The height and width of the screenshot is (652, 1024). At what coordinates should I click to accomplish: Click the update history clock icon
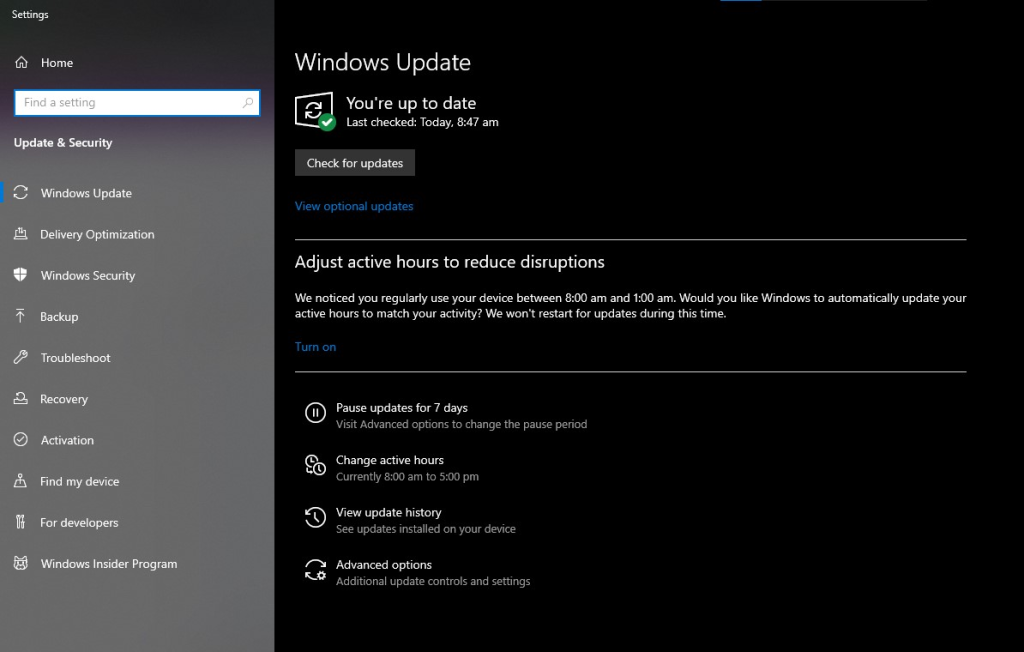pyautogui.click(x=315, y=517)
